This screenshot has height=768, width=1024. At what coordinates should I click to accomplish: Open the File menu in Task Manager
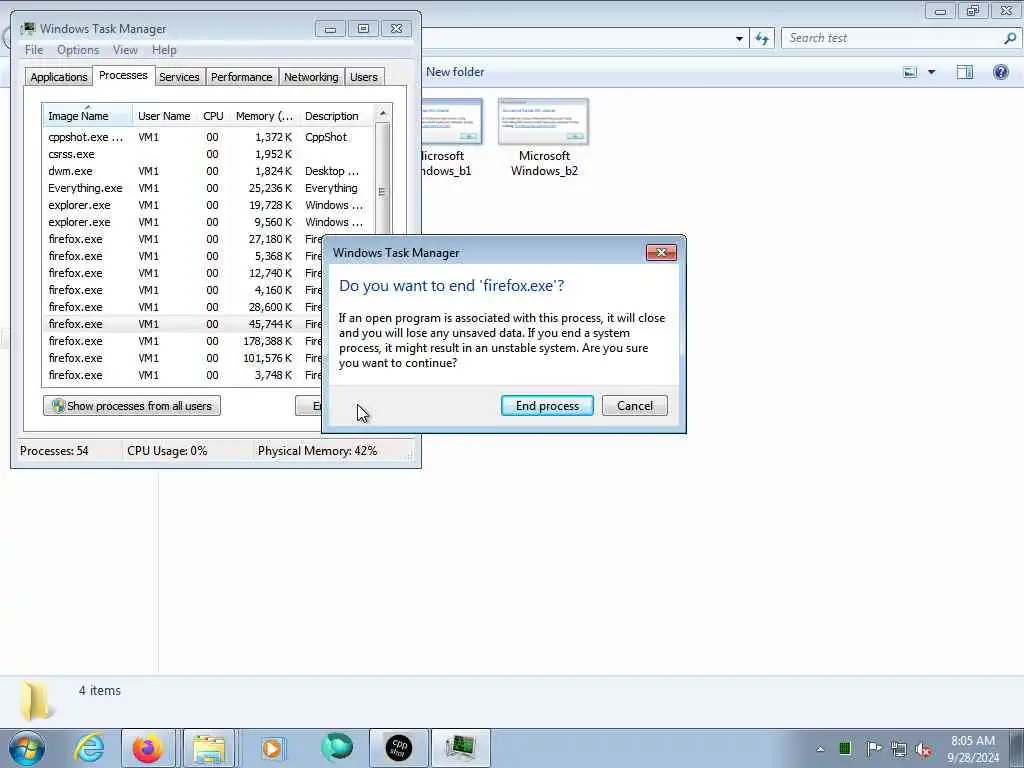coord(34,50)
